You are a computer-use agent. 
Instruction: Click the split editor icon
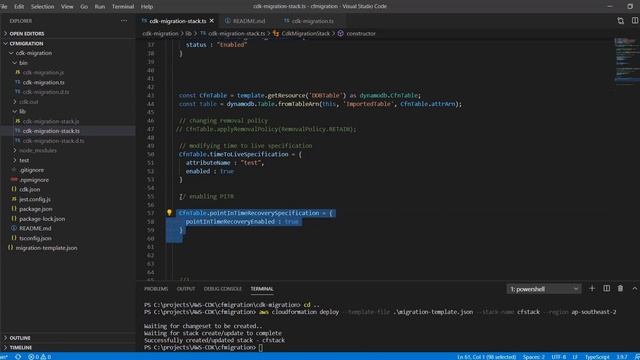(635, 21)
